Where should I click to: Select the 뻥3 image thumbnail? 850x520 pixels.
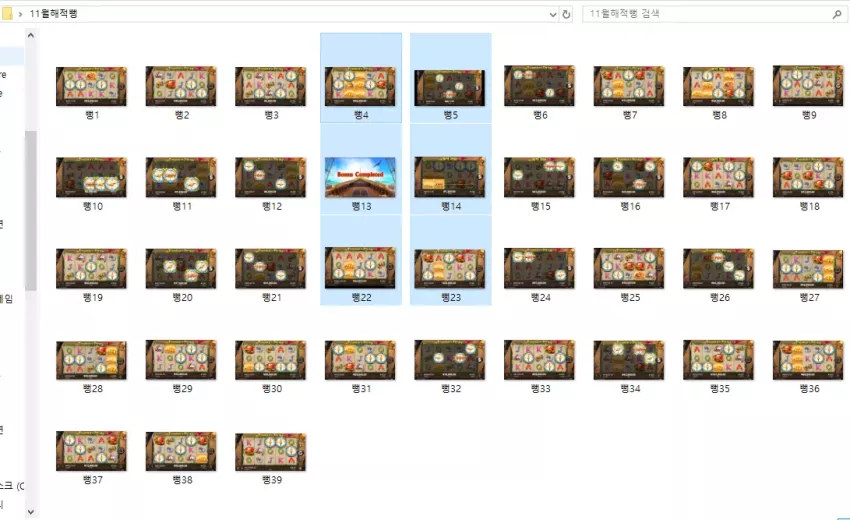click(x=271, y=86)
